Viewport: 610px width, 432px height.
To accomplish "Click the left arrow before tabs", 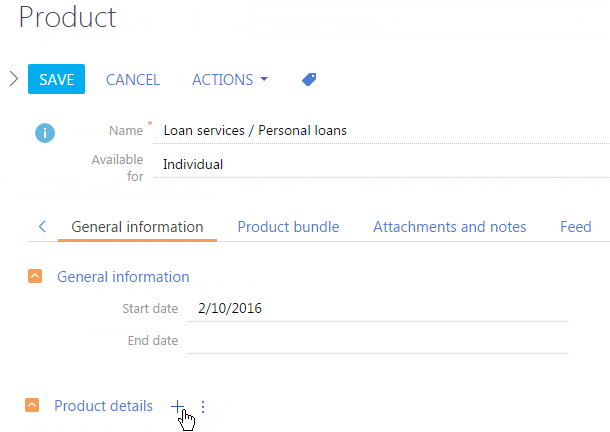I will (42, 227).
